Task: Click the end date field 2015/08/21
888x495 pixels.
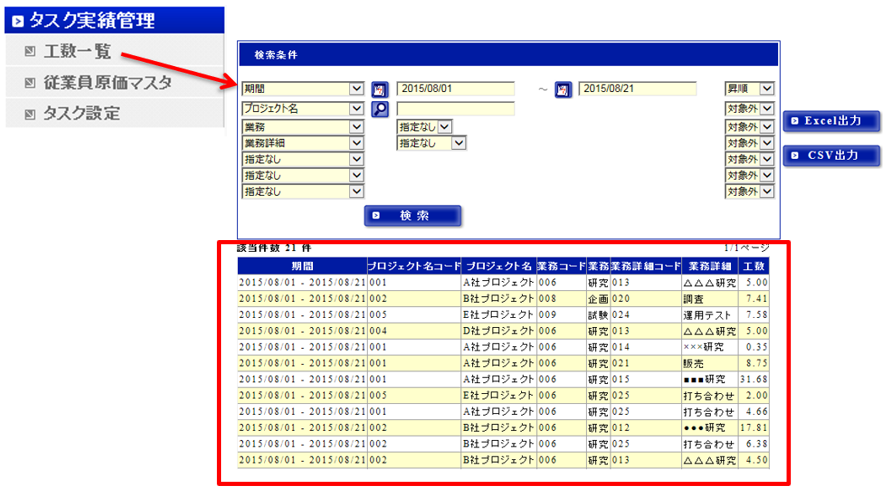Action: pyautogui.click(x=637, y=89)
